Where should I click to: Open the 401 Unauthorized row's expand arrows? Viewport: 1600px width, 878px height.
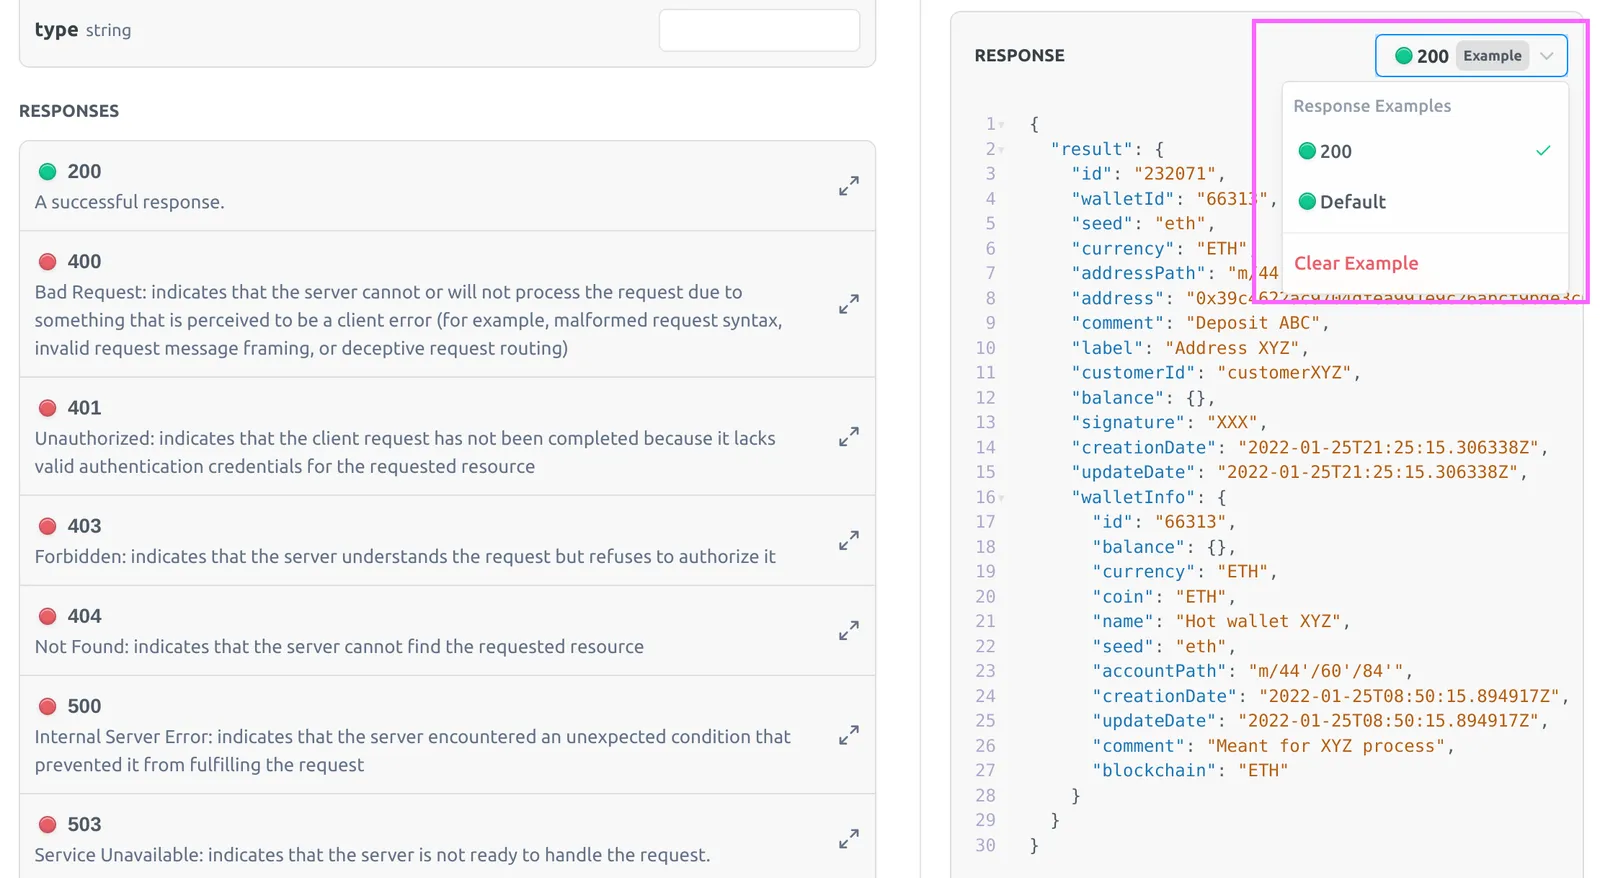pyautogui.click(x=848, y=437)
